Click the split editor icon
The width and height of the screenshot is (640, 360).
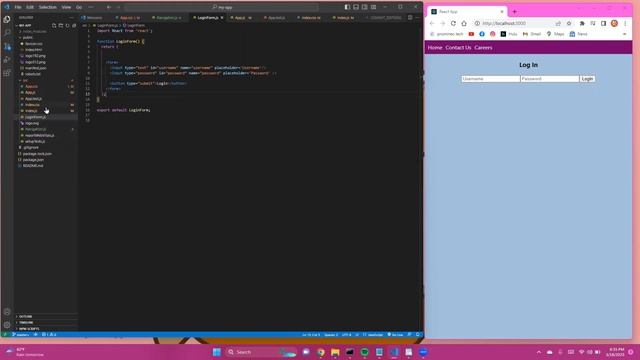point(410,18)
